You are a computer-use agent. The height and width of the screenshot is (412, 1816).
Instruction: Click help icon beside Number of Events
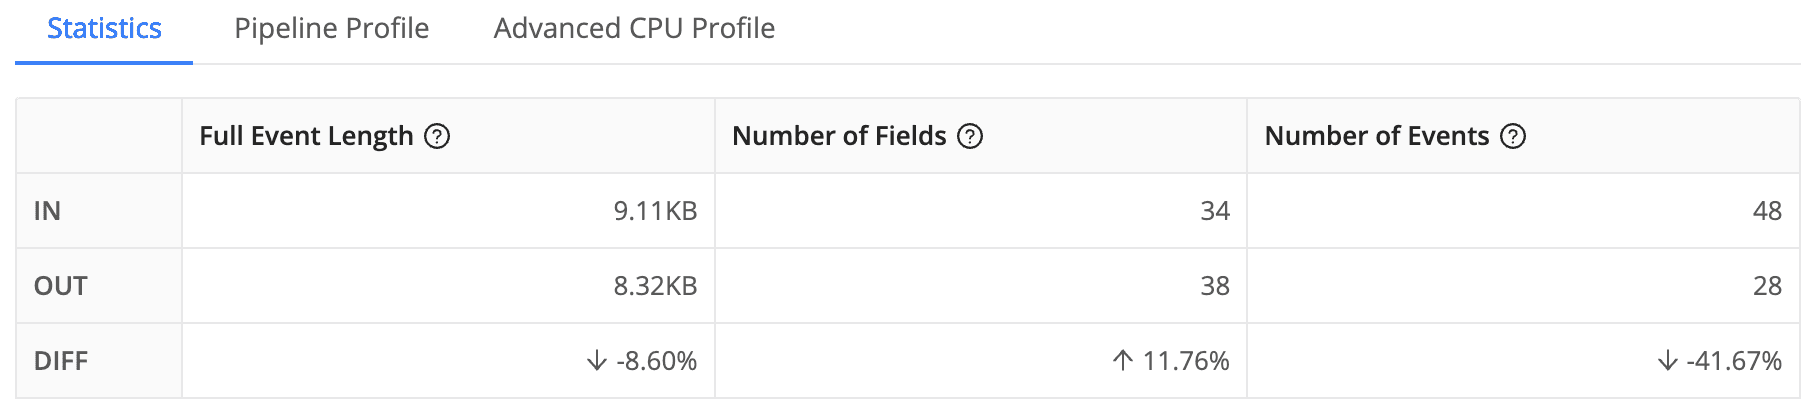(x=1513, y=136)
